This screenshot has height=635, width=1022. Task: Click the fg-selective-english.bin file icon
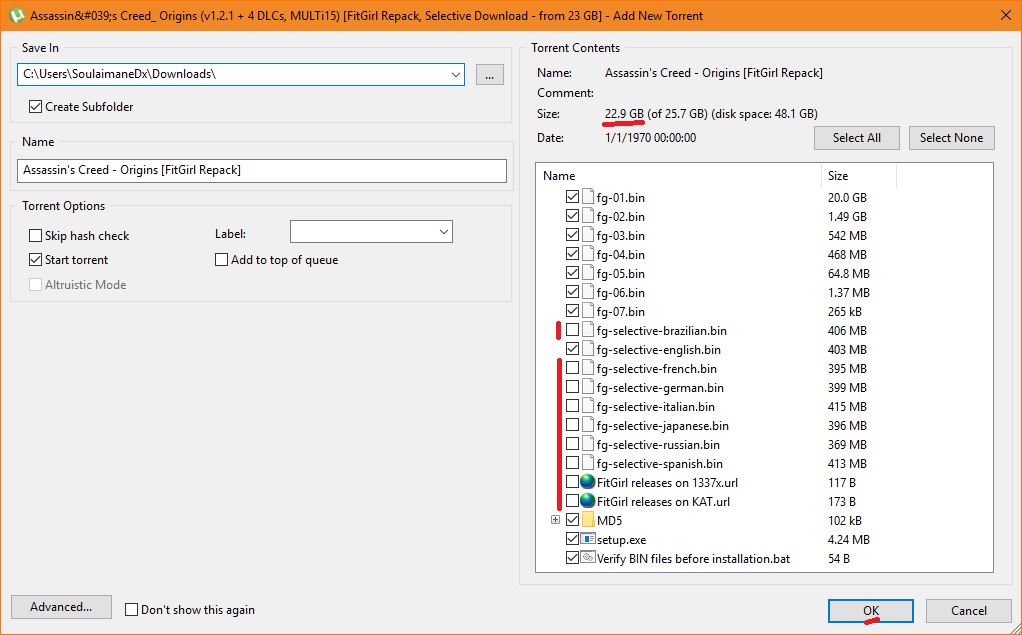(588, 349)
